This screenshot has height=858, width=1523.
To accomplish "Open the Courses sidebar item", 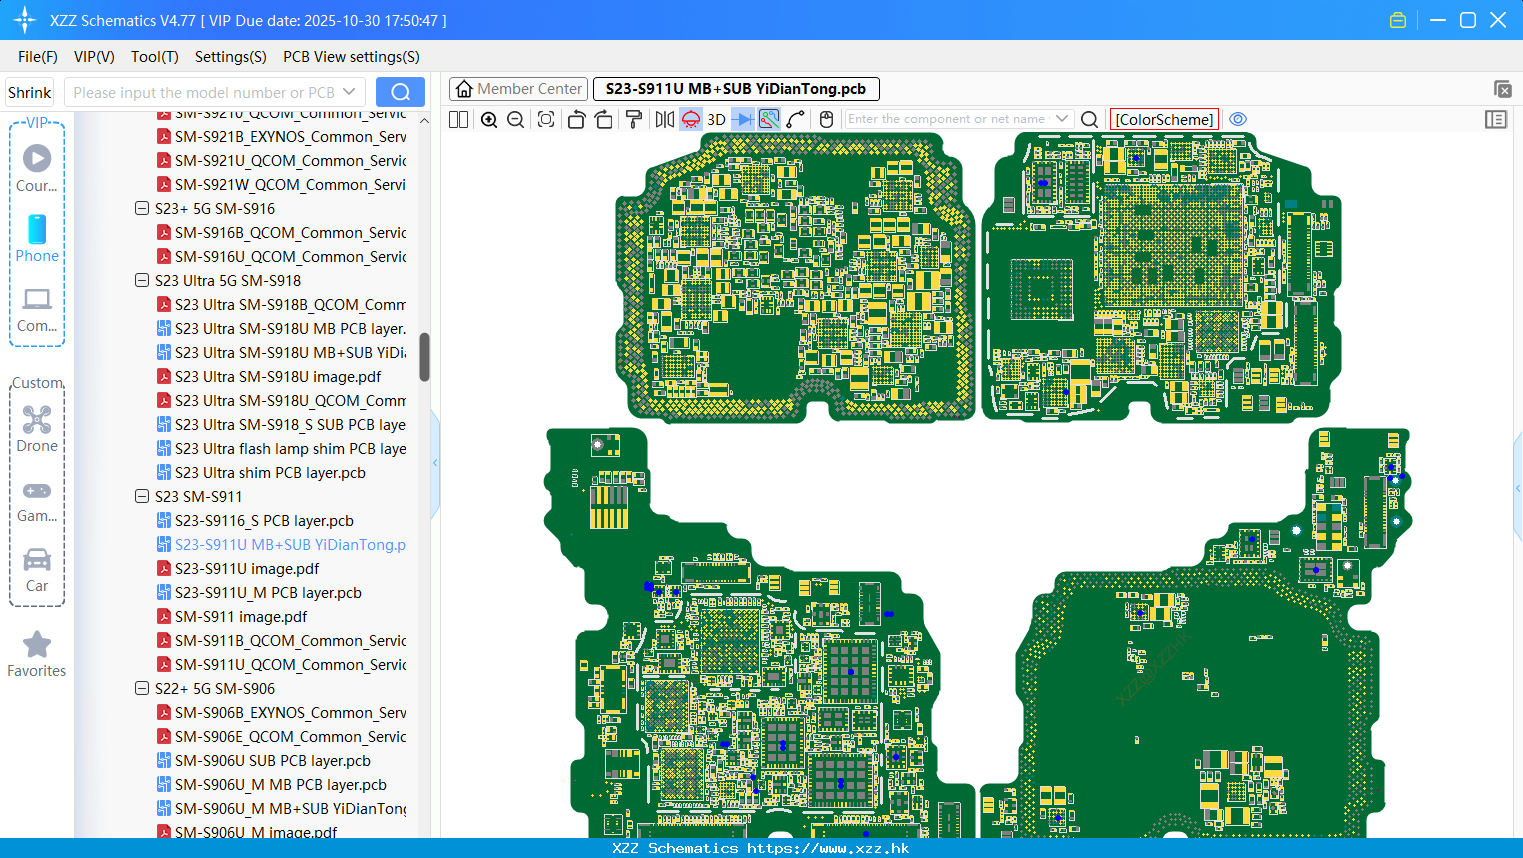I will [x=37, y=168].
